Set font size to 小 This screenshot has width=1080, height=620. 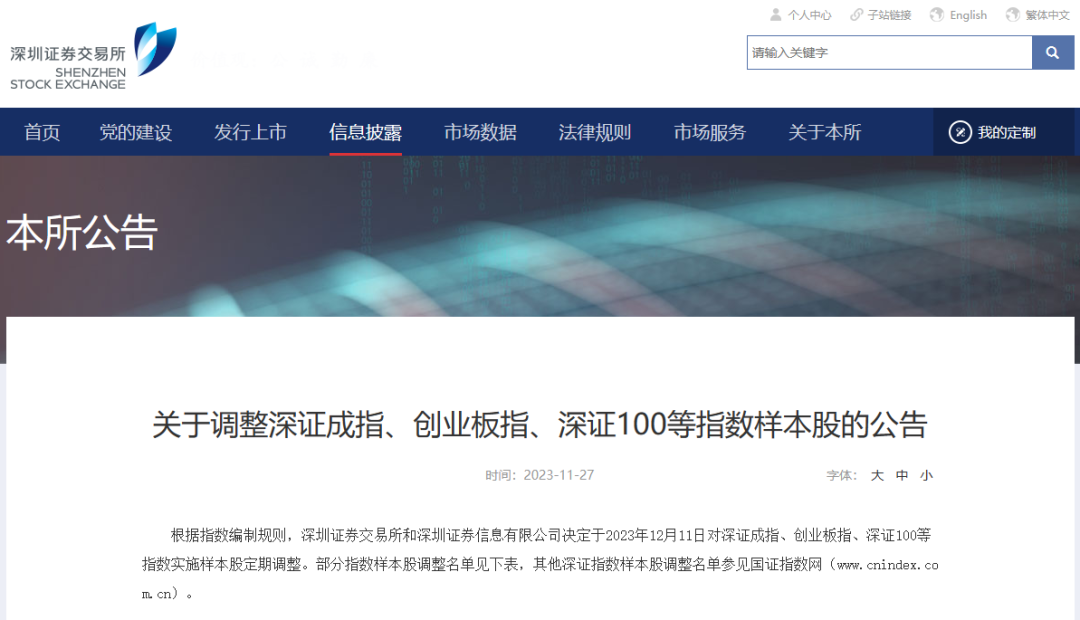(926, 475)
